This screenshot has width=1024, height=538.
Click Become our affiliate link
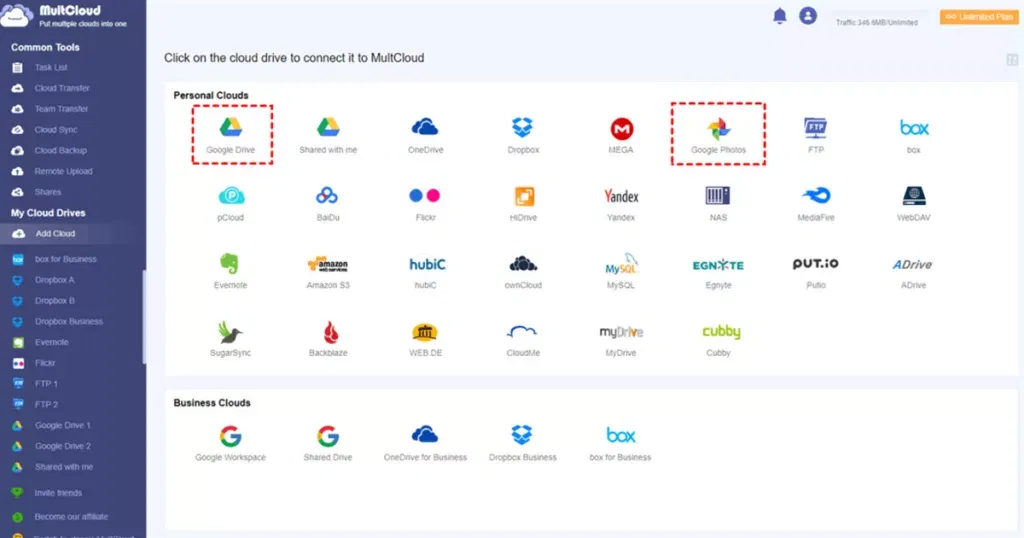(71, 516)
